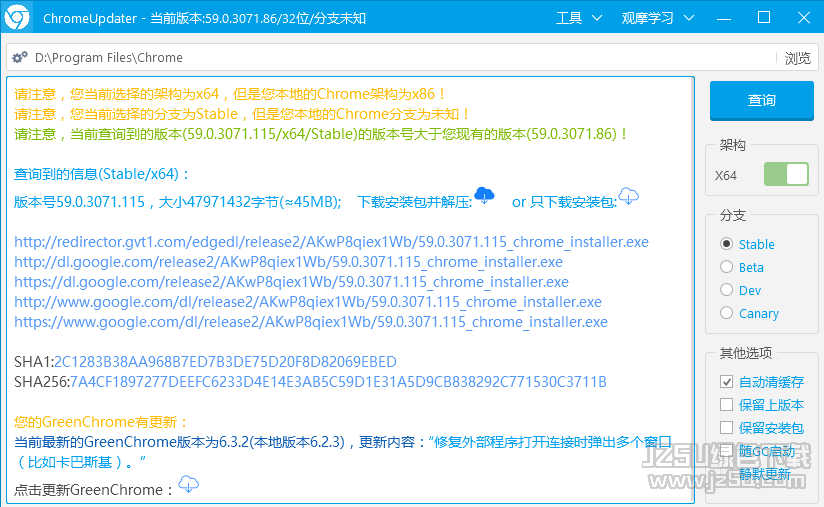
Task: Download installer only via outlined cloud icon
Action: (x=629, y=196)
